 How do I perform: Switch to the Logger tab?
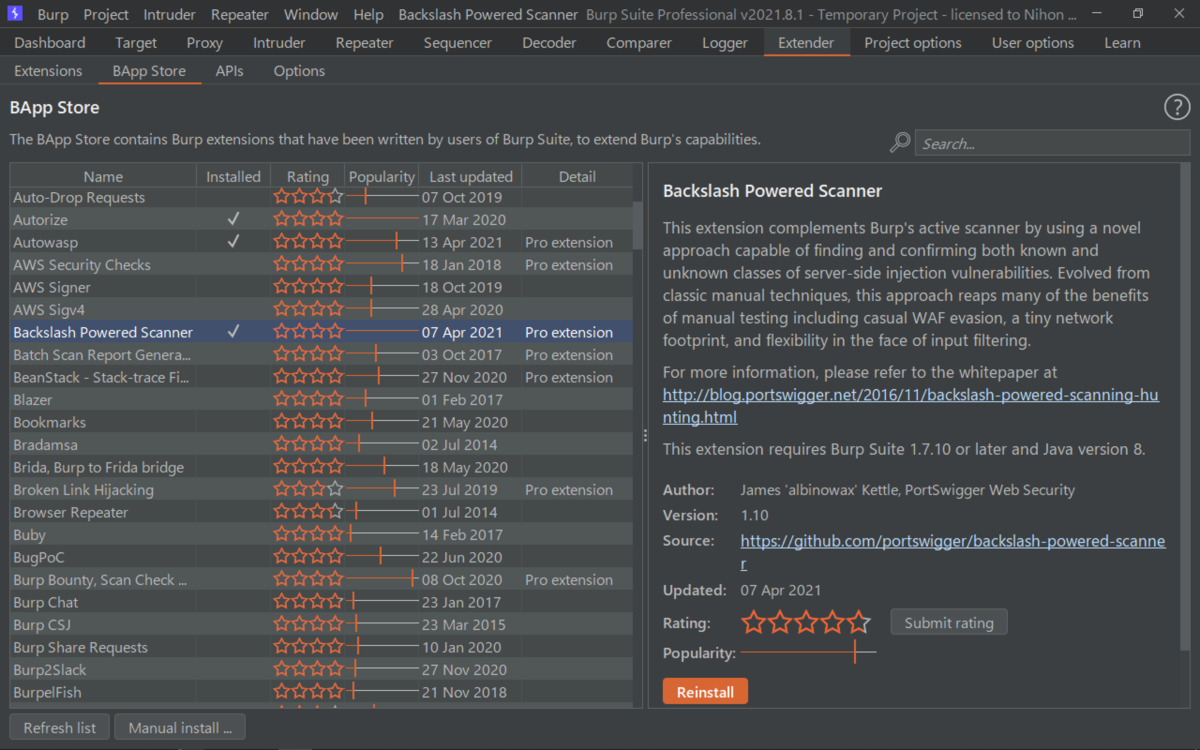pos(725,43)
